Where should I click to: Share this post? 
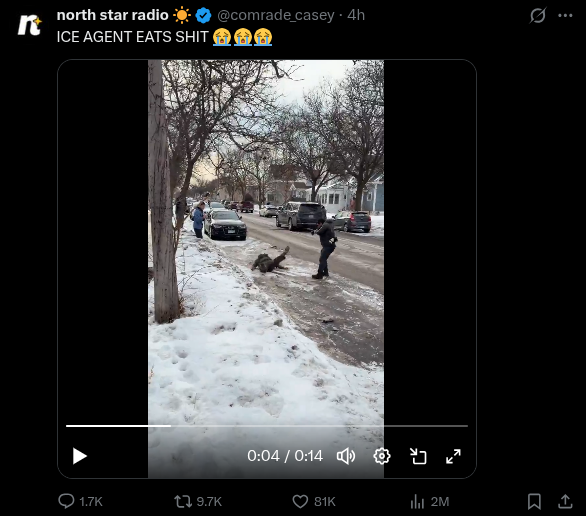coord(565,501)
